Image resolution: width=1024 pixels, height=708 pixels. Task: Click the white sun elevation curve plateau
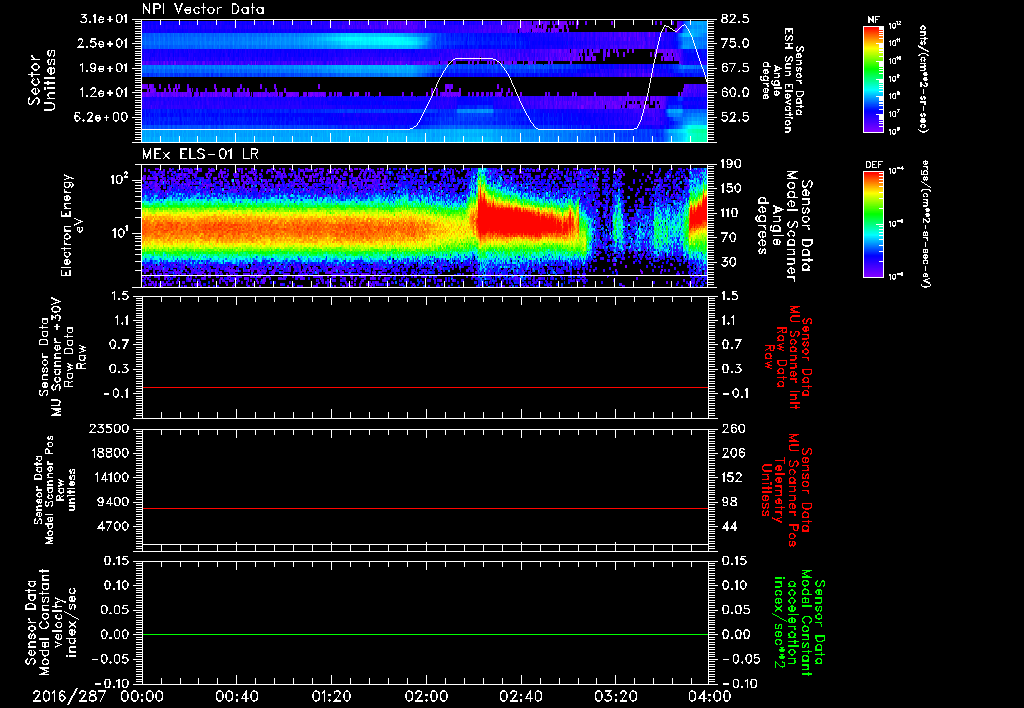[x=473, y=59]
